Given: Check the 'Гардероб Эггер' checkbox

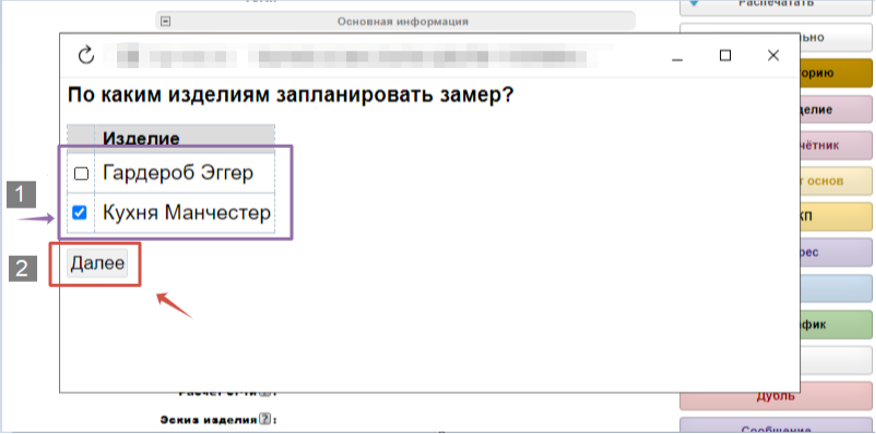Looking at the screenshot, I should (x=81, y=173).
